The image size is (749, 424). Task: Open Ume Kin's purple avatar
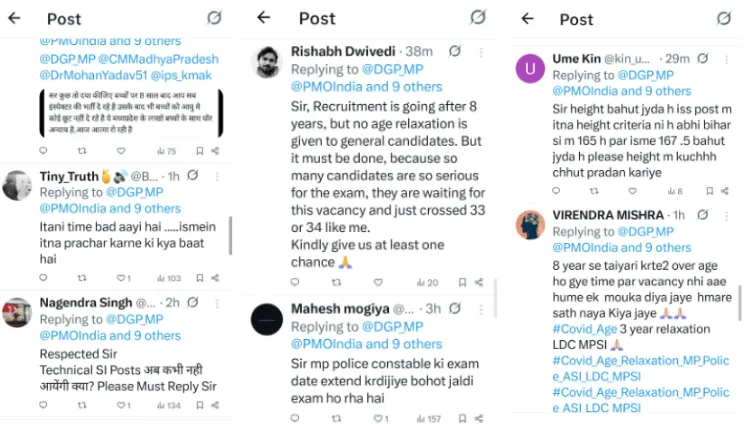530,67
